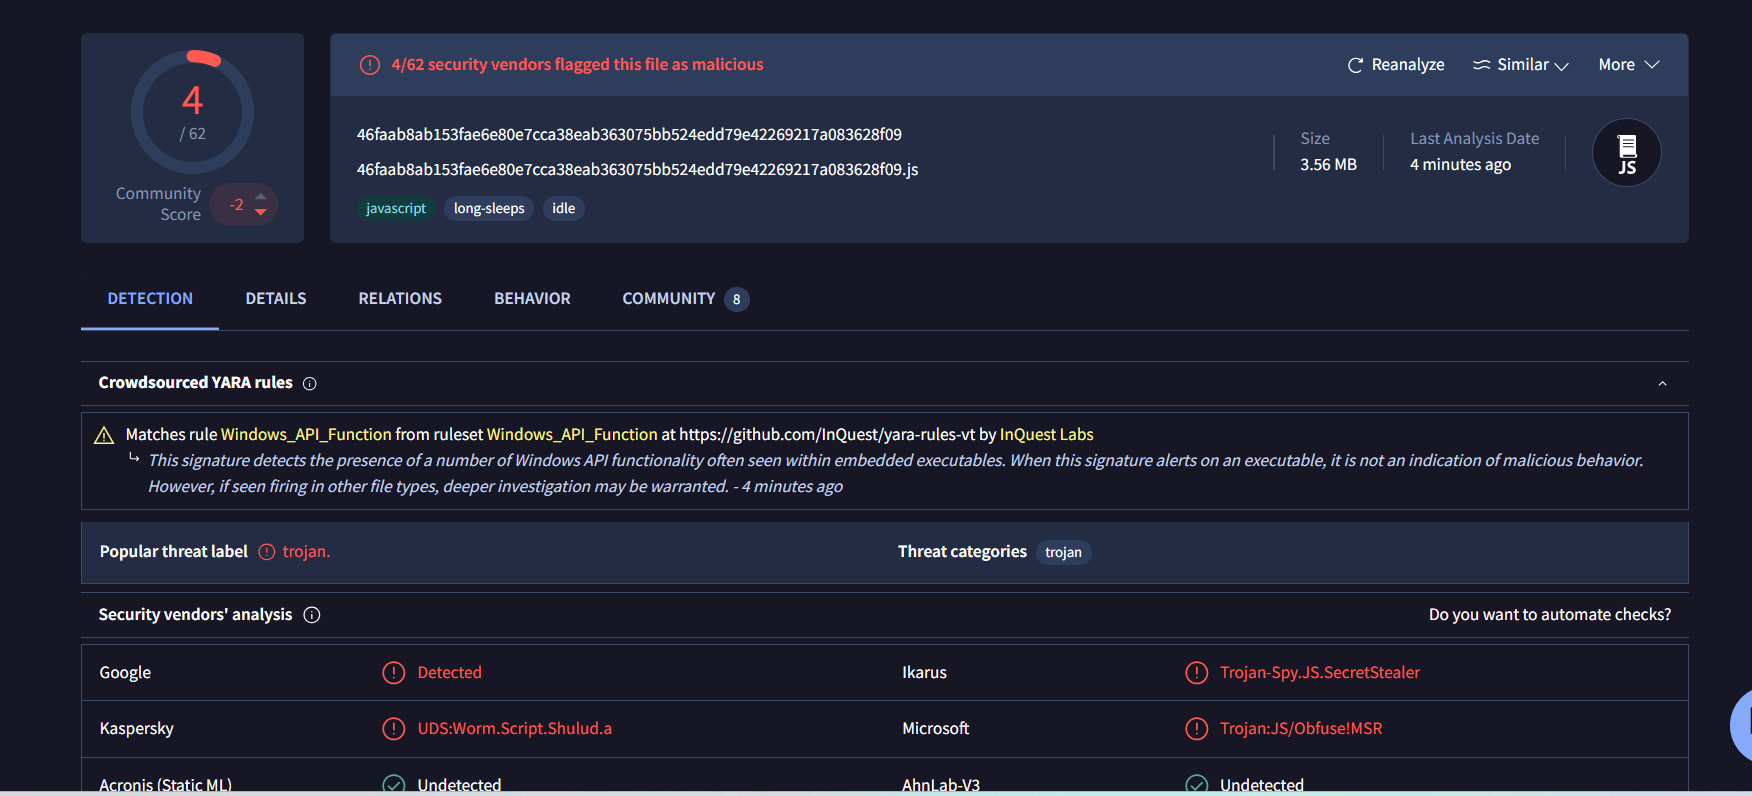
Task: Open the Similar dropdown
Action: (1521, 65)
